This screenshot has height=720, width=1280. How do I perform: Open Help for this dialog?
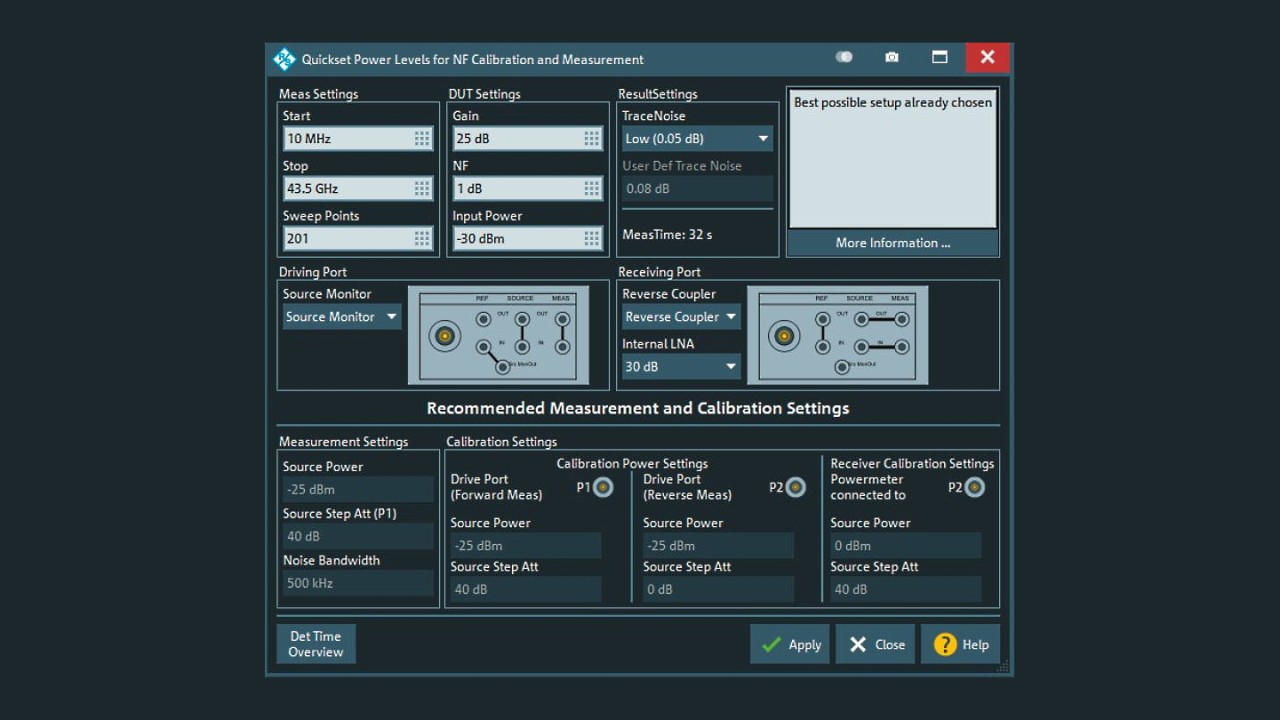tap(960, 645)
